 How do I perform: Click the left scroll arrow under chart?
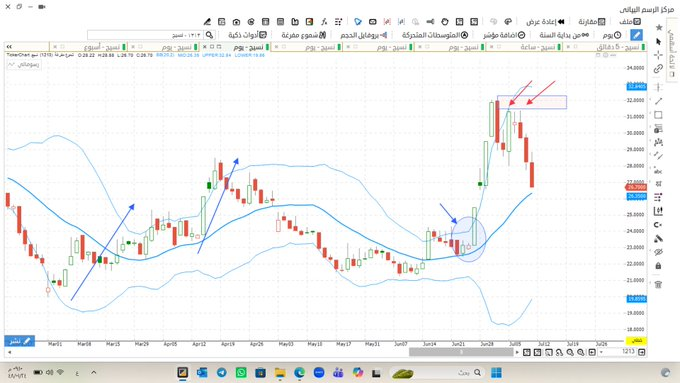(9, 352)
